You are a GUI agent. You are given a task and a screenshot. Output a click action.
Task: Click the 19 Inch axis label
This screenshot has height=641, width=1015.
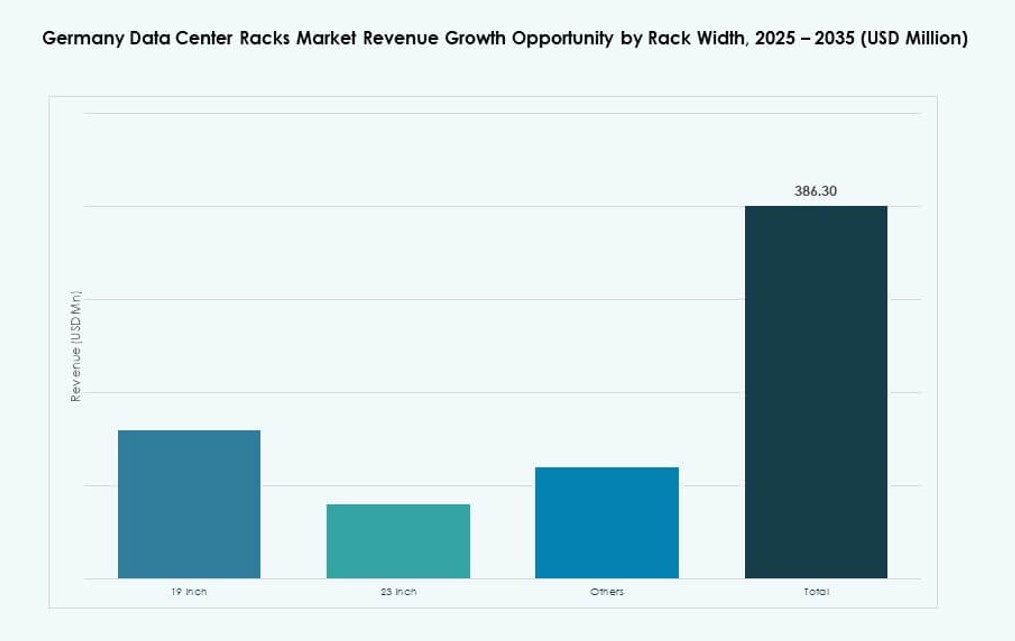click(190, 591)
